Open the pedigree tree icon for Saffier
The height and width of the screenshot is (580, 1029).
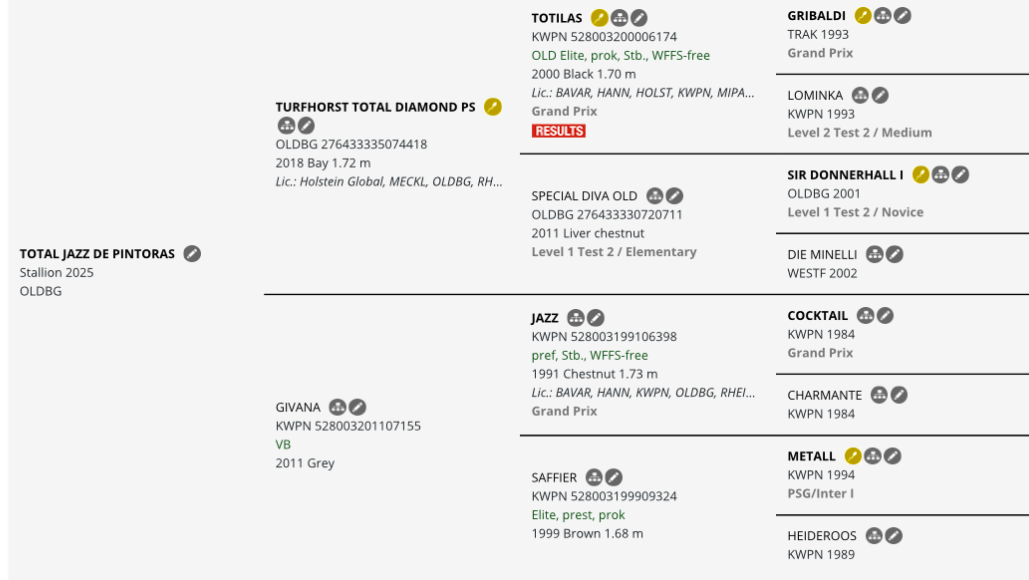[594, 478]
